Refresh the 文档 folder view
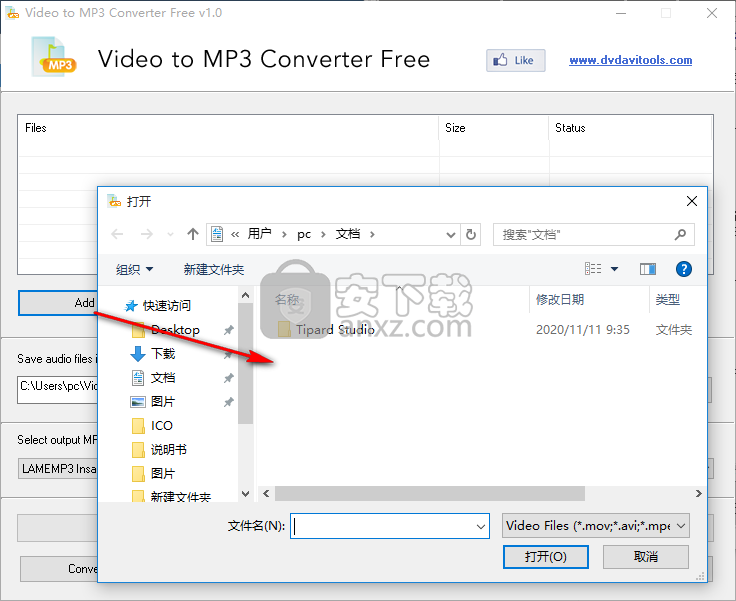 [x=471, y=234]
